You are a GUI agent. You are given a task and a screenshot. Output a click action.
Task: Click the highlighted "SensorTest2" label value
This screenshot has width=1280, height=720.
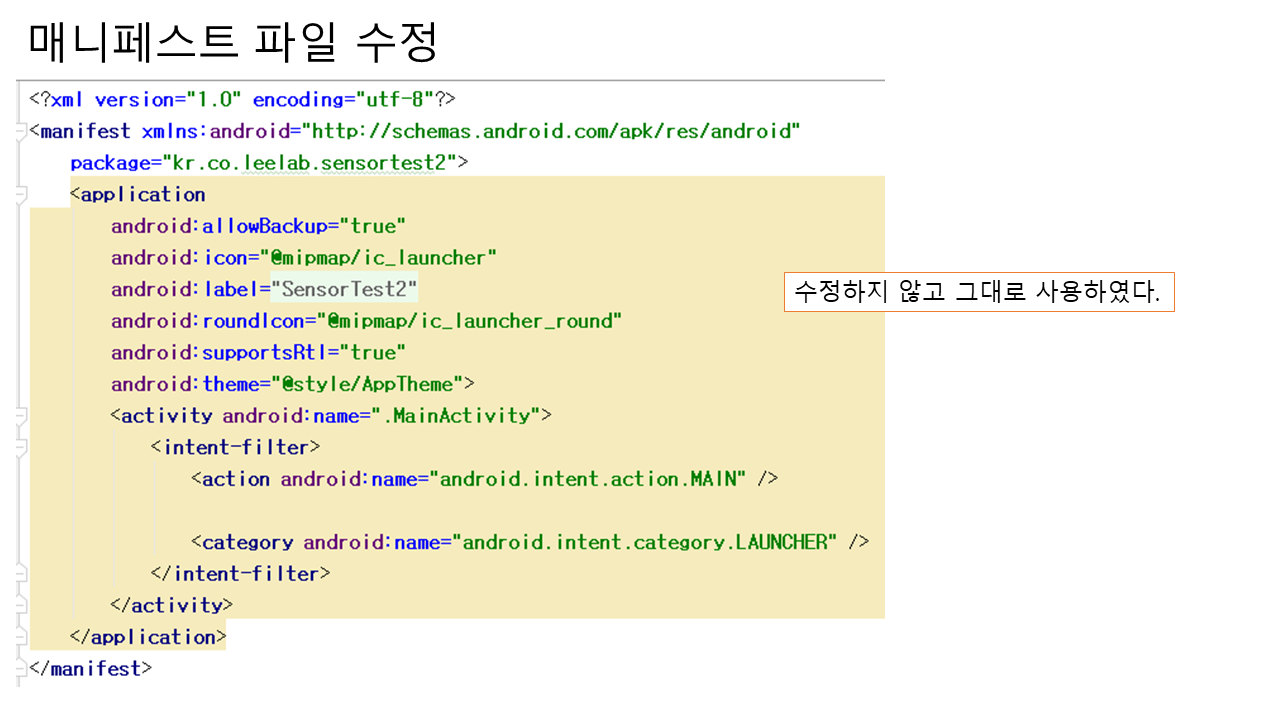point(344,289)
